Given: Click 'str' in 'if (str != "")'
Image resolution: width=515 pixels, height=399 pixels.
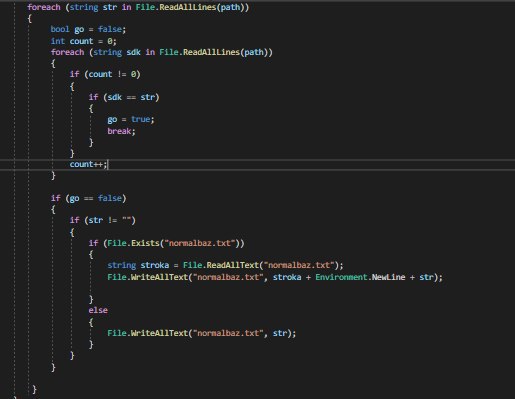Looking at the screenshot, I should (95, 220).
